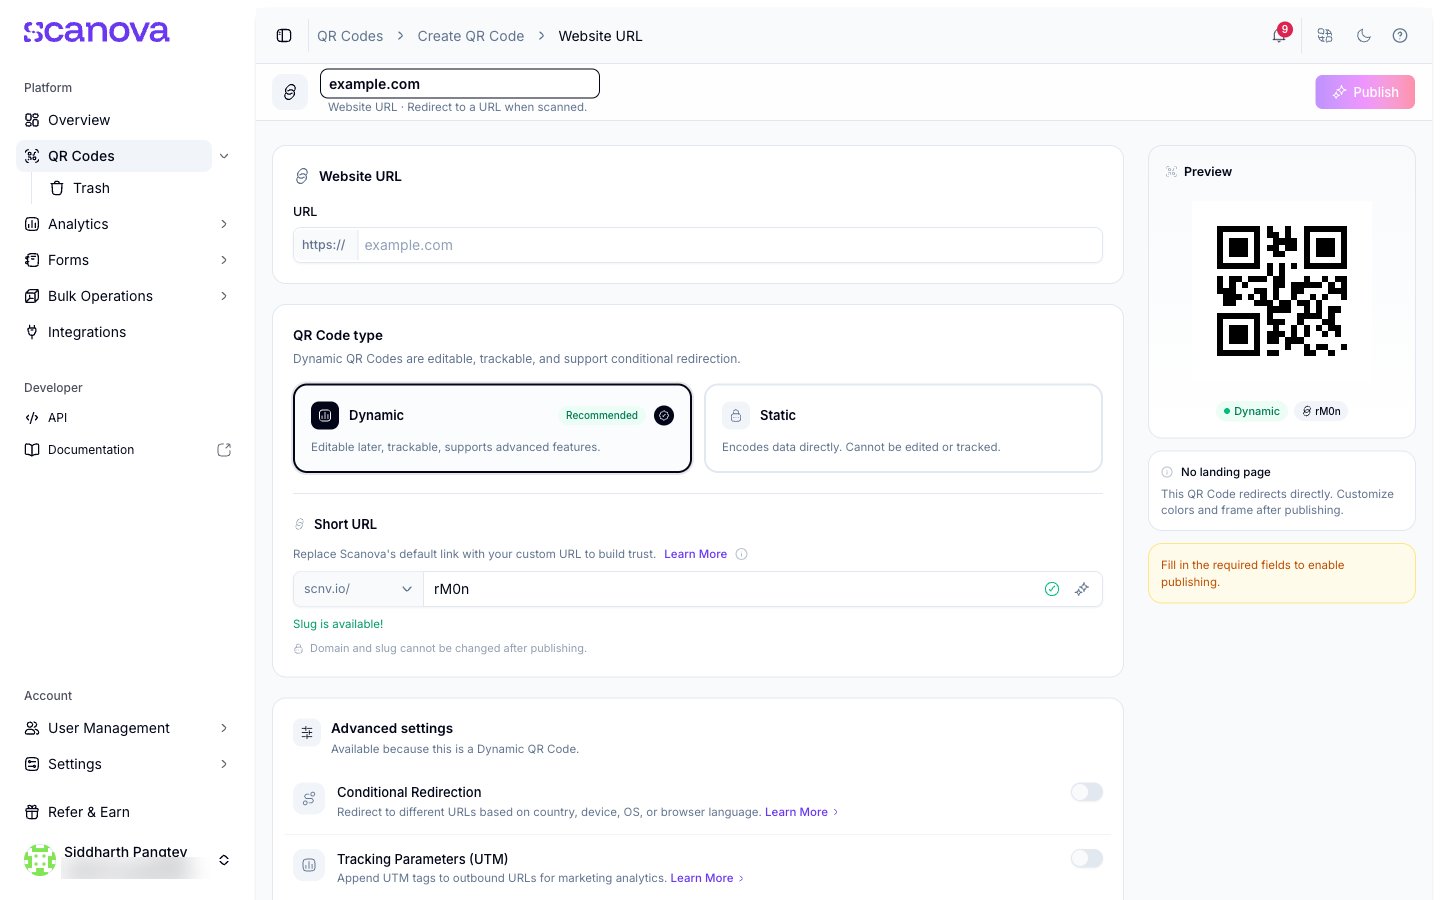The width and height of the screenshot is (1440, 900).
Task: Click the Conditional Redirection icon
Action: click(309, 799)
